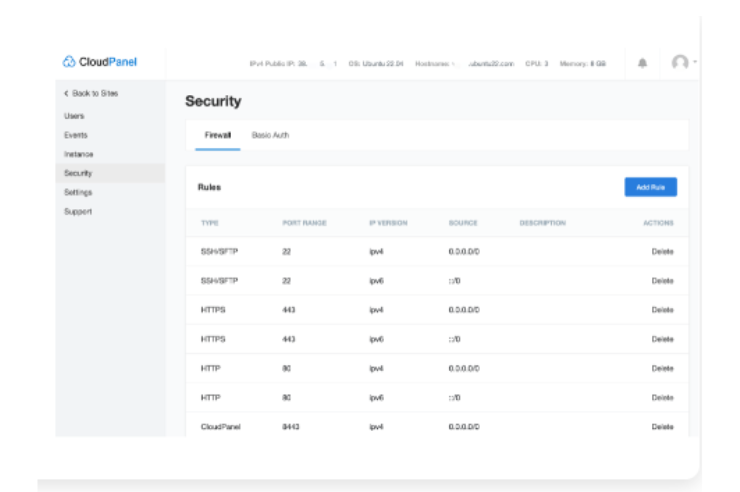The height and width of the screenshot is (492, 740).
Task: Delete the HTTP ipv6 rule
Action: click(x=662, y=397)
